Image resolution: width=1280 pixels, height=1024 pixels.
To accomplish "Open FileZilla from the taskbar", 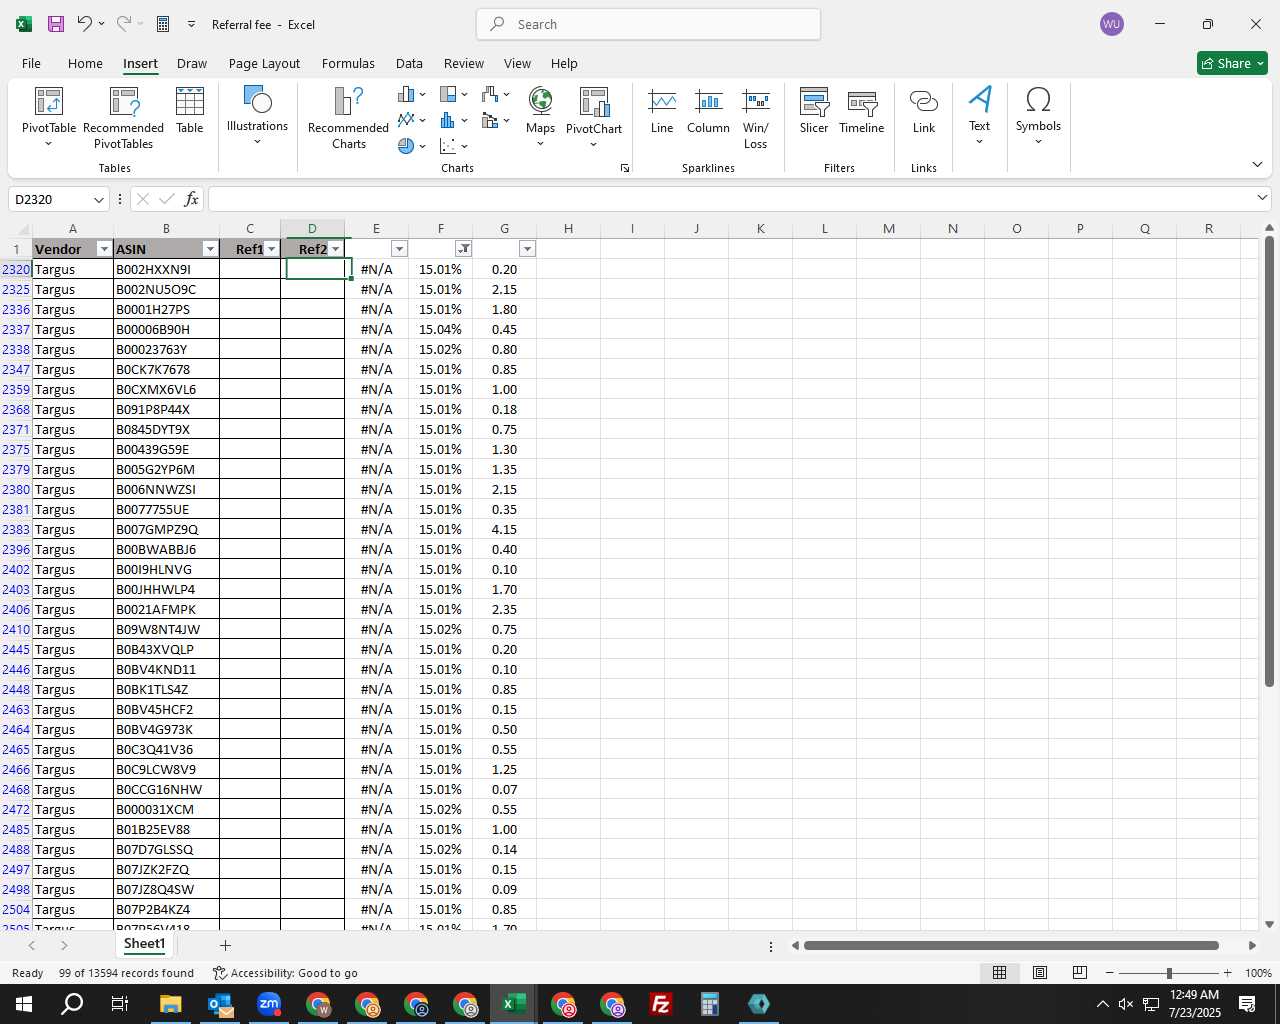I will [x=660, y=1004].
